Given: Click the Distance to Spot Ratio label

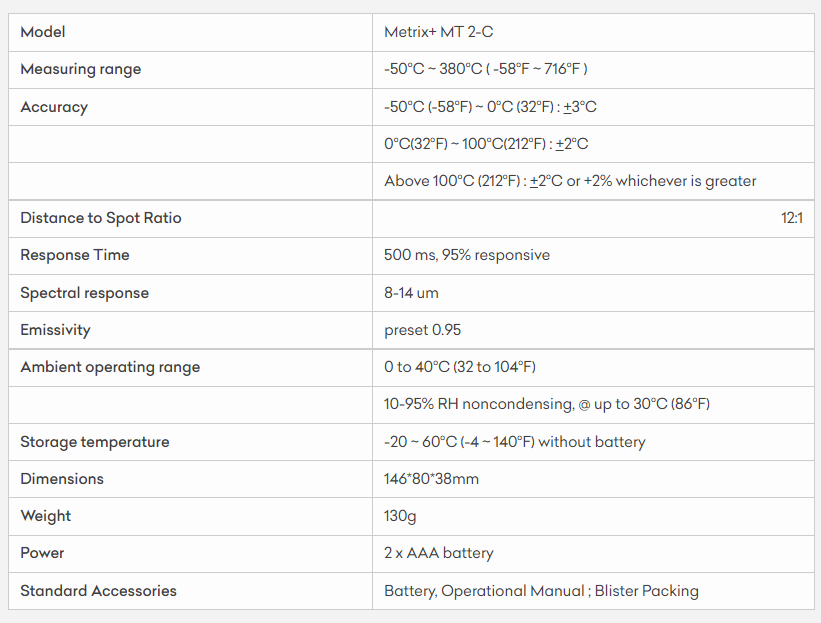Looking at the screenshot, I should coord(101,218).
